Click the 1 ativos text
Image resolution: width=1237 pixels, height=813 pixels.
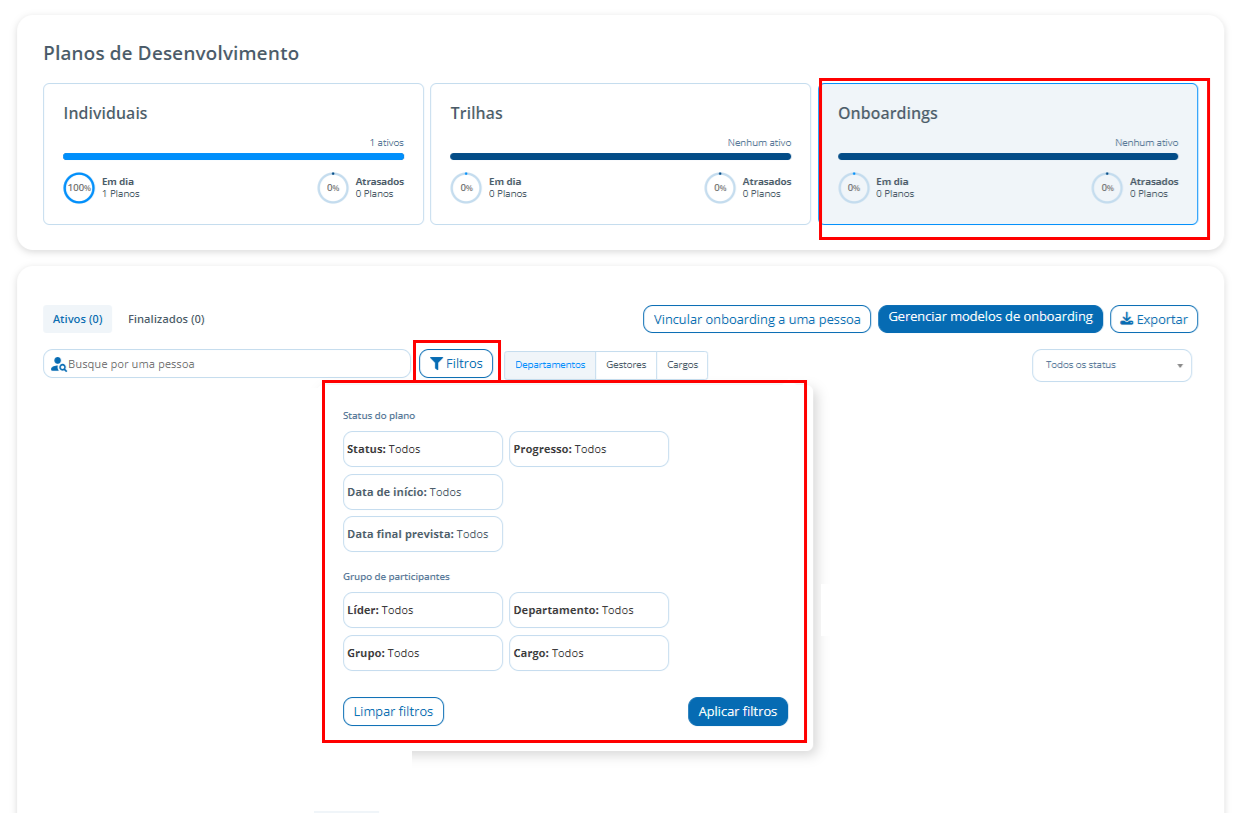[x=387, y=143]
